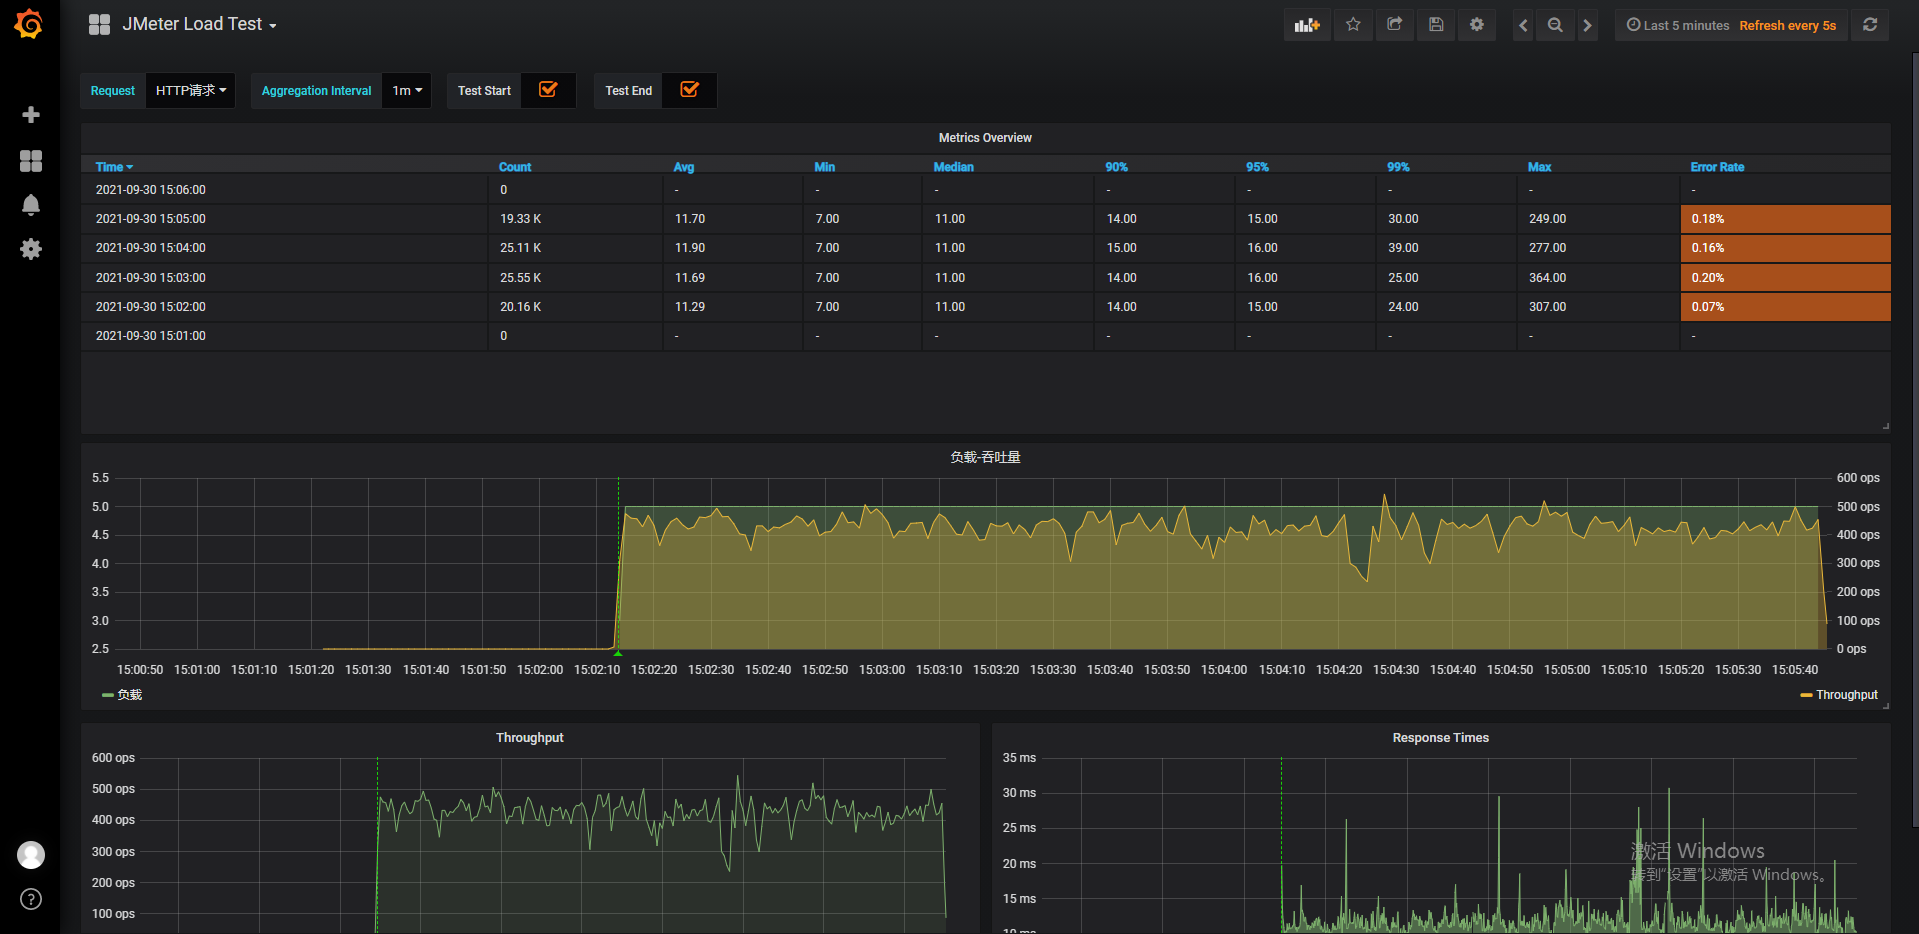Star this dashboard as favorite

(x=1353, y=25)
